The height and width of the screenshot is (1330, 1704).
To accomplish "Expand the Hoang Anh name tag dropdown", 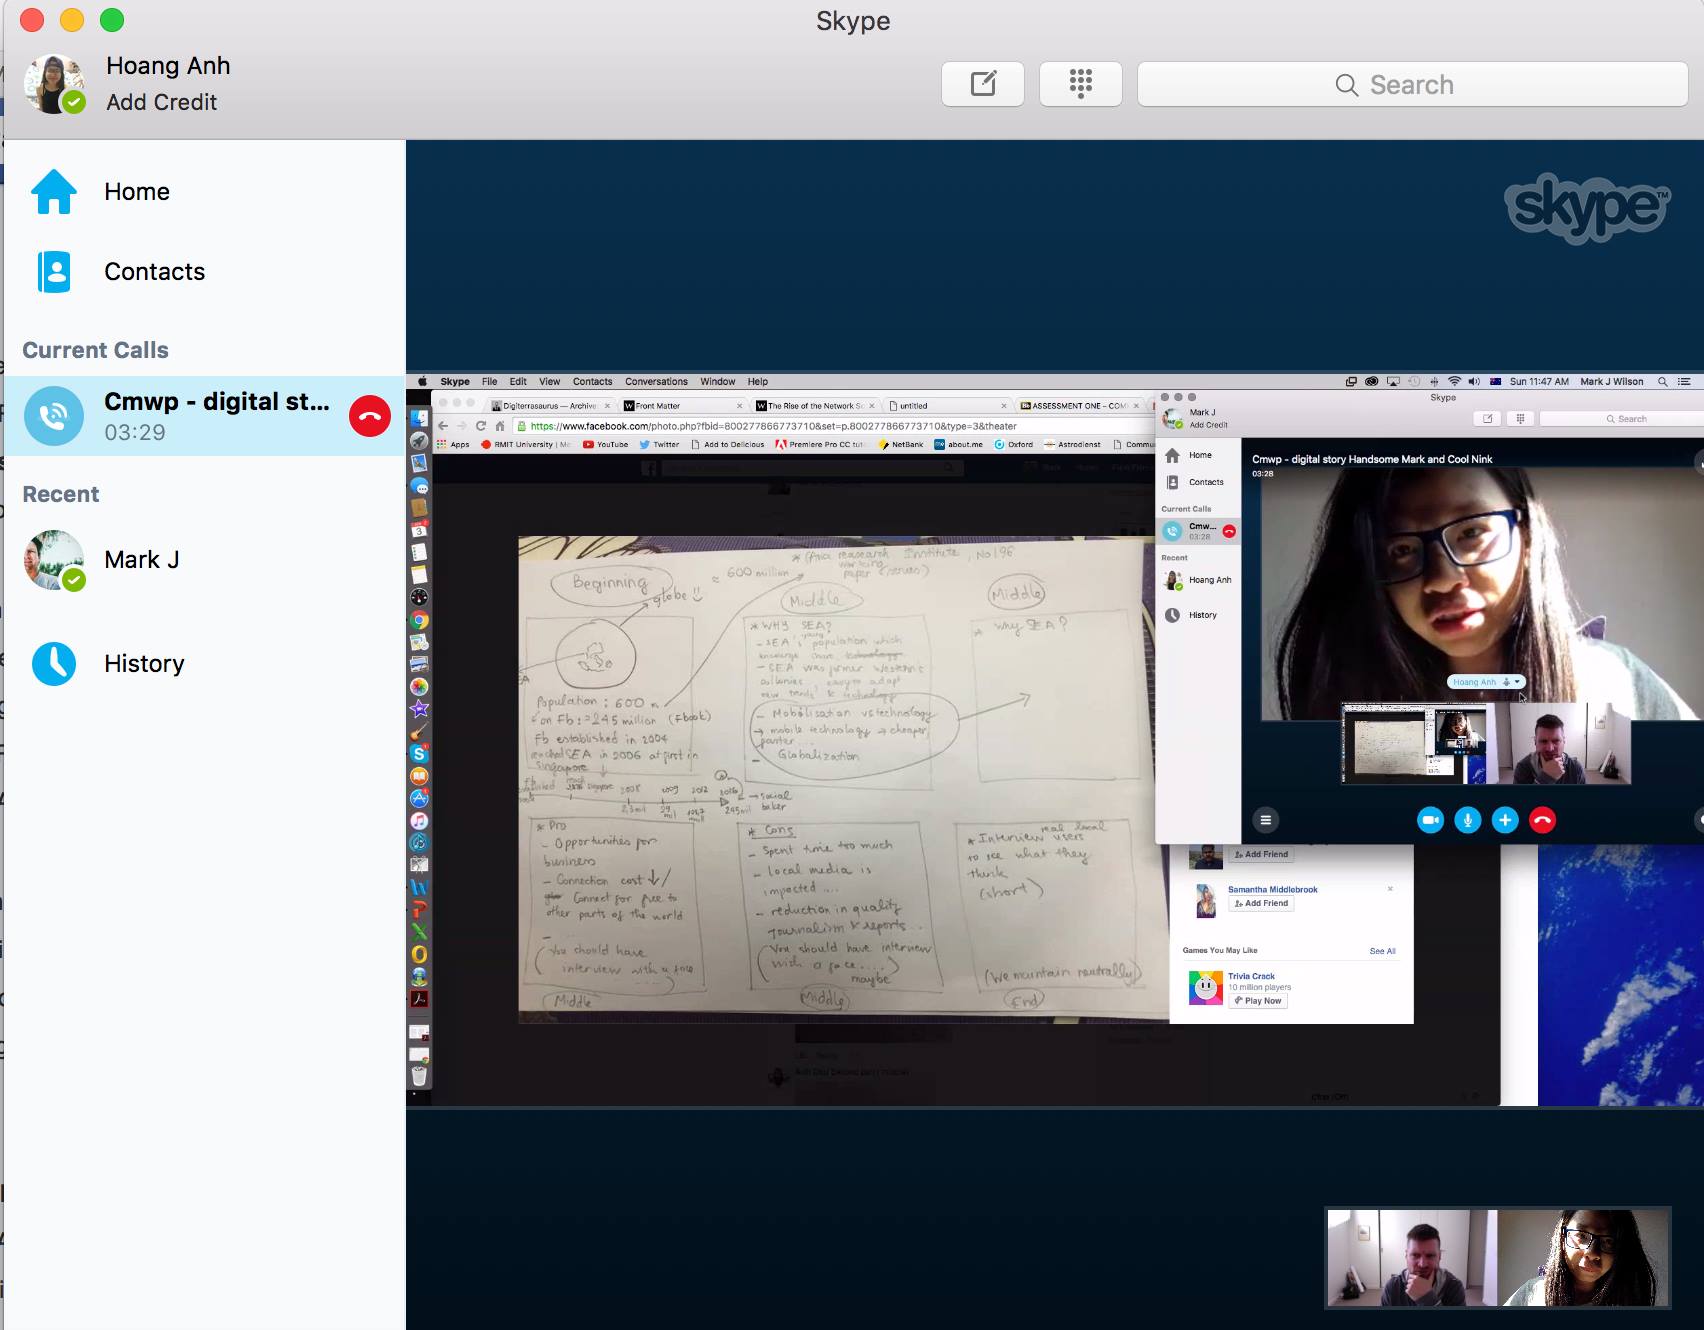I will 1517,682.
